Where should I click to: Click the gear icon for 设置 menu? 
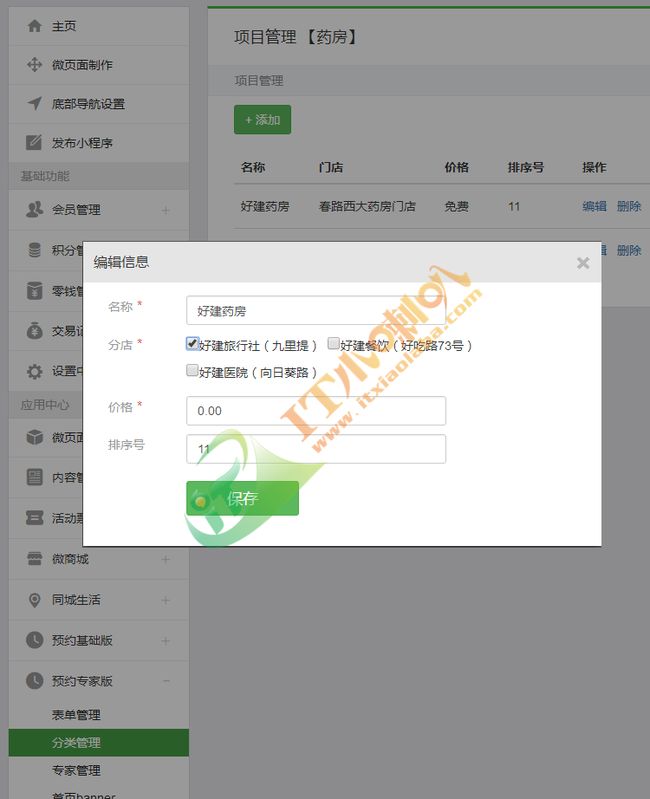click(x=35, y=371)
